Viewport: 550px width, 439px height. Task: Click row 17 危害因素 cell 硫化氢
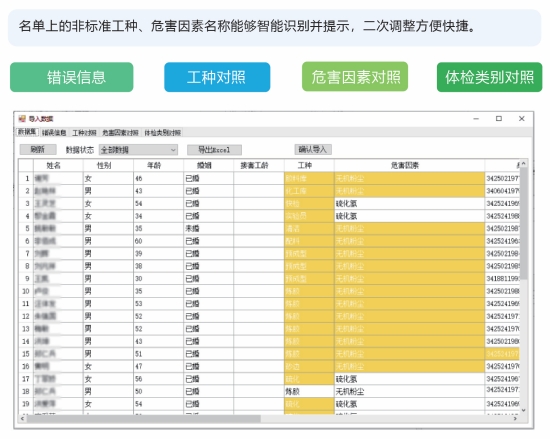409,379
